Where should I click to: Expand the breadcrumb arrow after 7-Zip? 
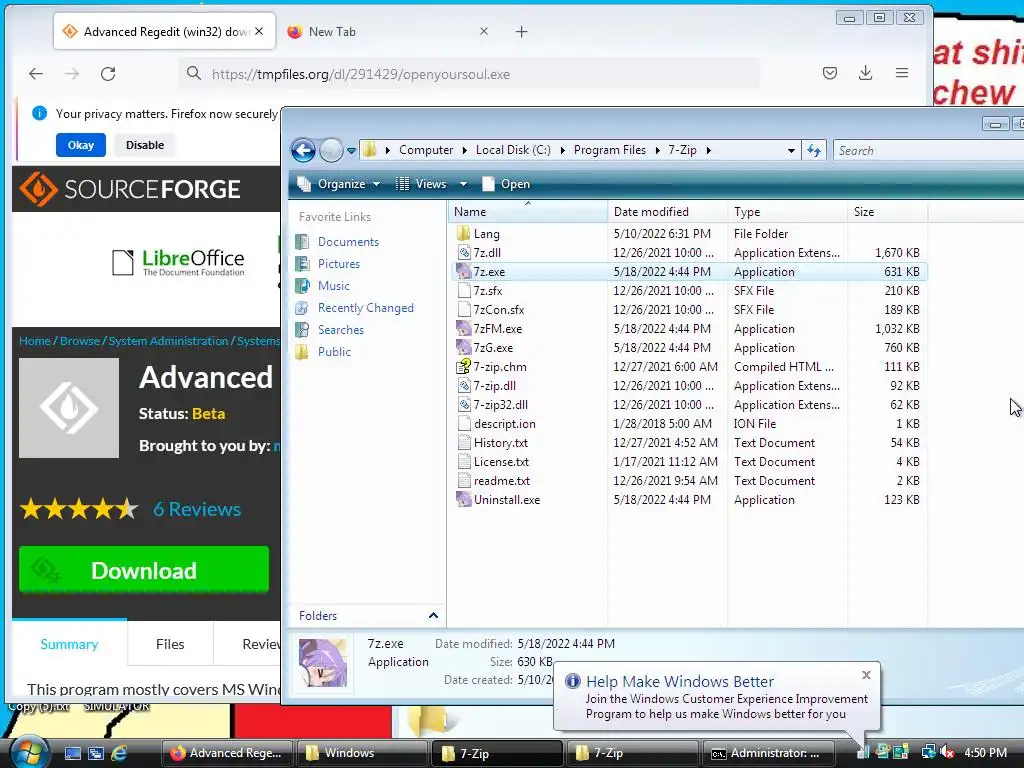point(708,150)
